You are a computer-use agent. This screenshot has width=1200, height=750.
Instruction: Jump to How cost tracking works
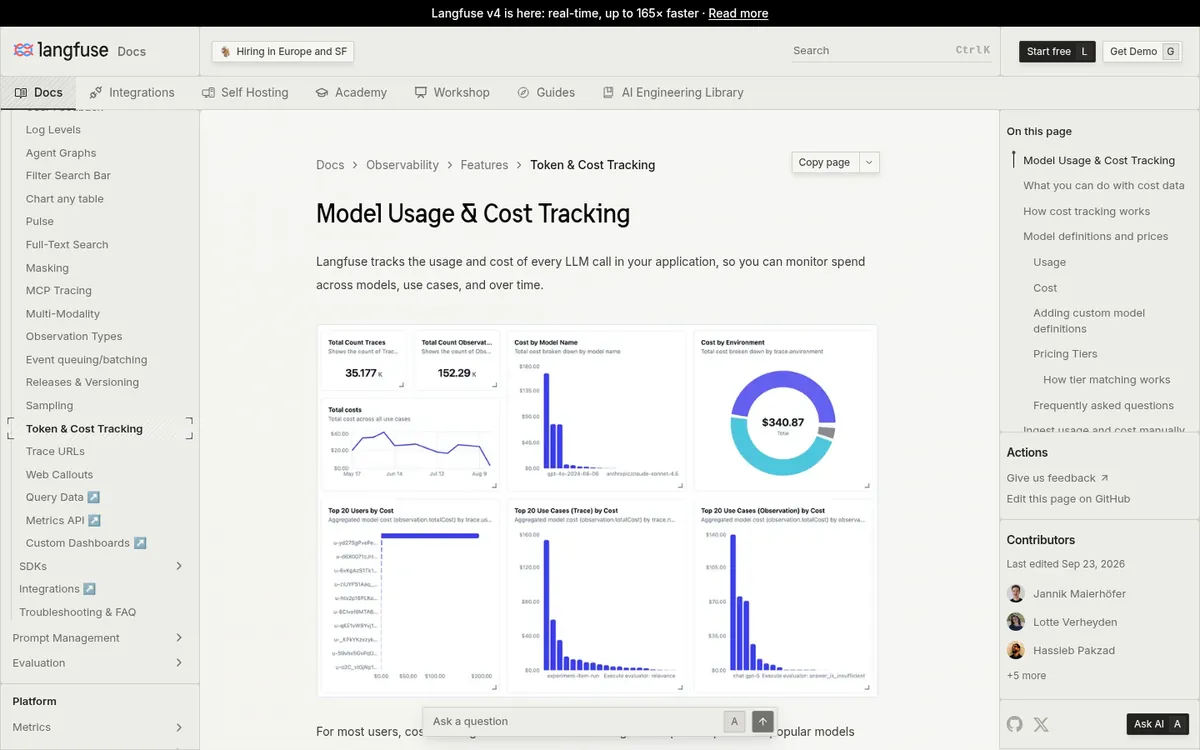click(1086, 212)
